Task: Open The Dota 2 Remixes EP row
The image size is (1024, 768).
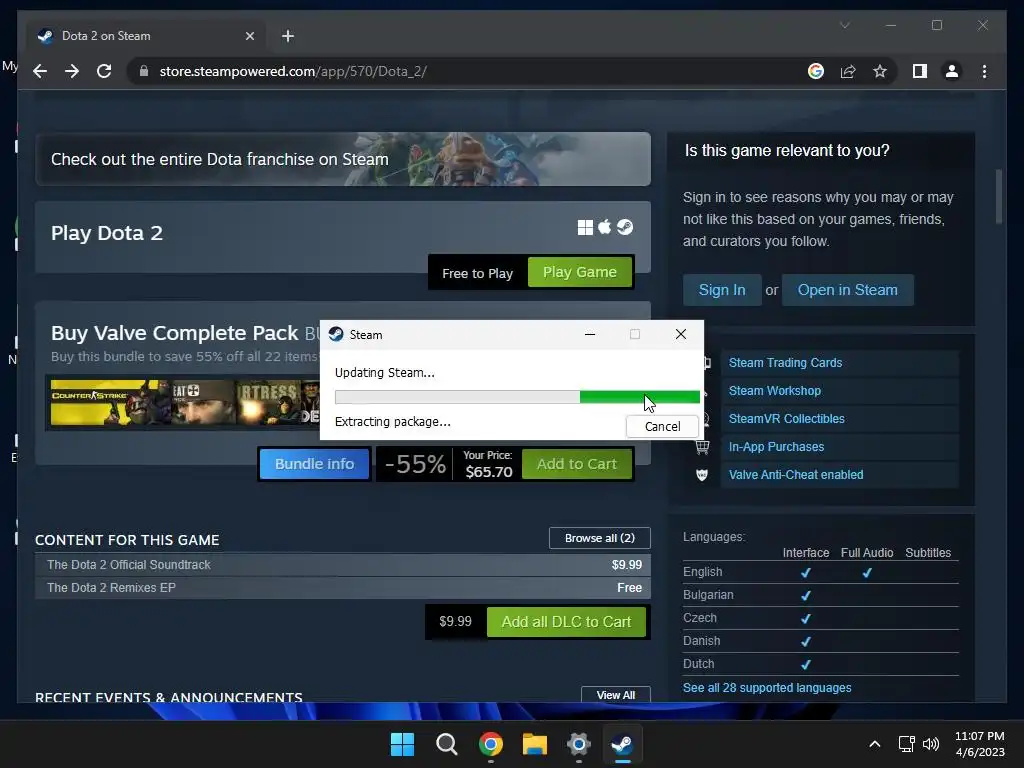Action: pyautogui.click(x=343, y=588)
